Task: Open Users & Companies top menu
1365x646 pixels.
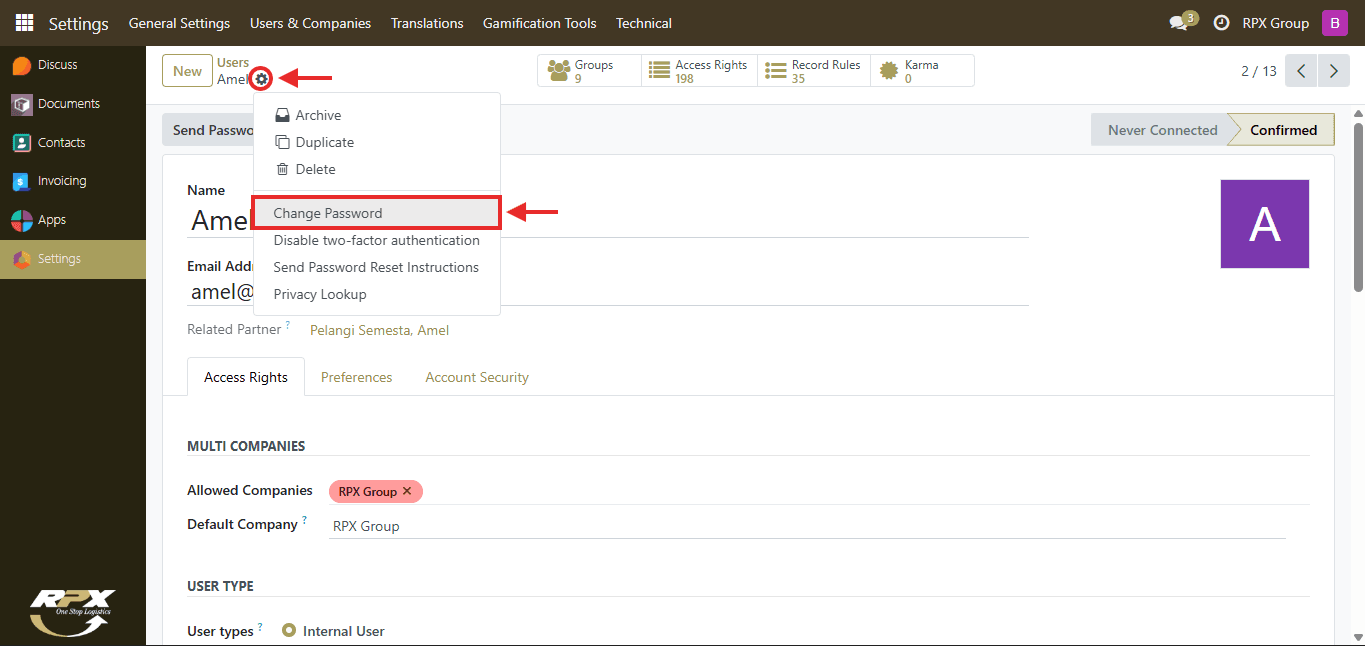Action: [310, 23]
